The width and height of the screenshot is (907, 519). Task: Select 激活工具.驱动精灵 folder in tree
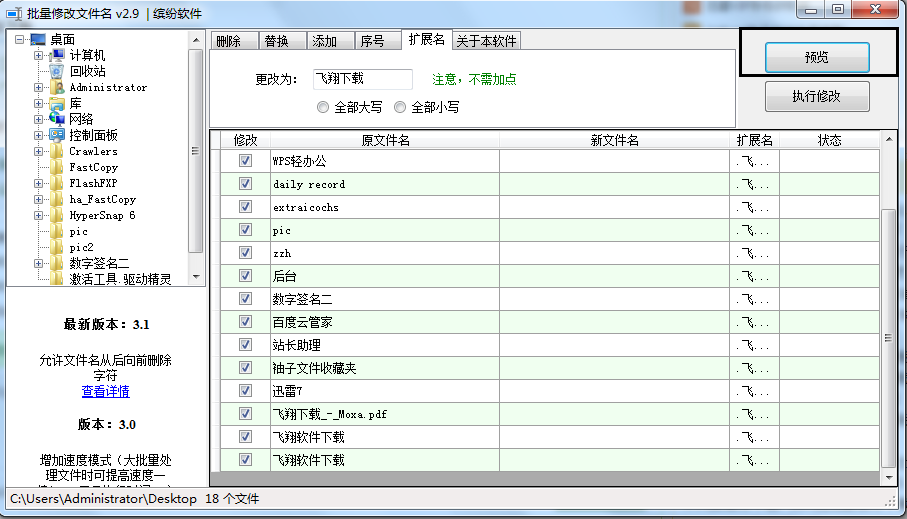120,279
